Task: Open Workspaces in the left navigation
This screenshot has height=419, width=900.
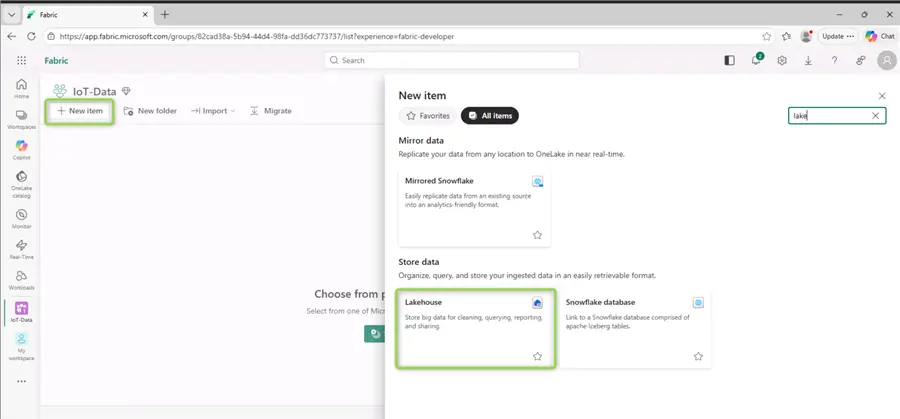Action: coord(21,119)
